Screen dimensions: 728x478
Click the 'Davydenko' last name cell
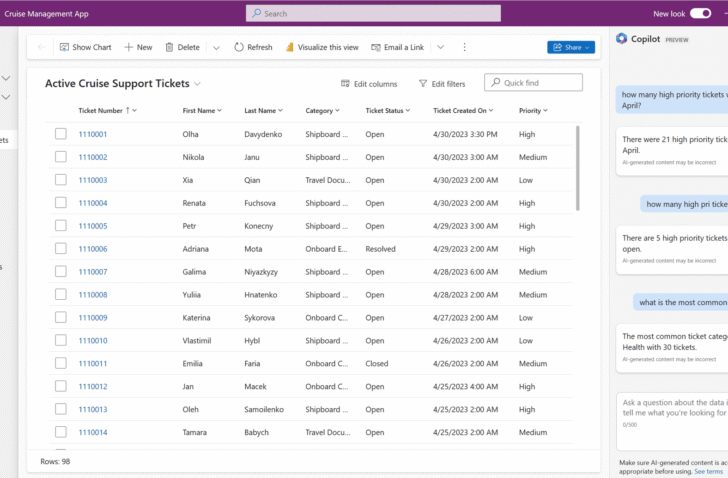263,134
